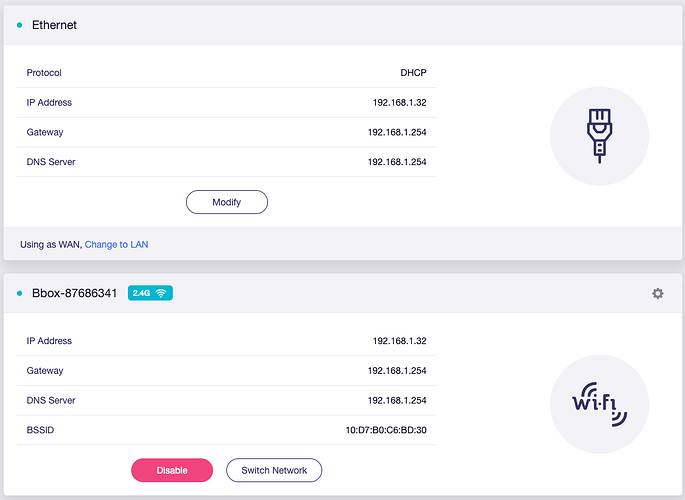Click the Ethernet status dot
685x500 pixels.
[19, 25]
